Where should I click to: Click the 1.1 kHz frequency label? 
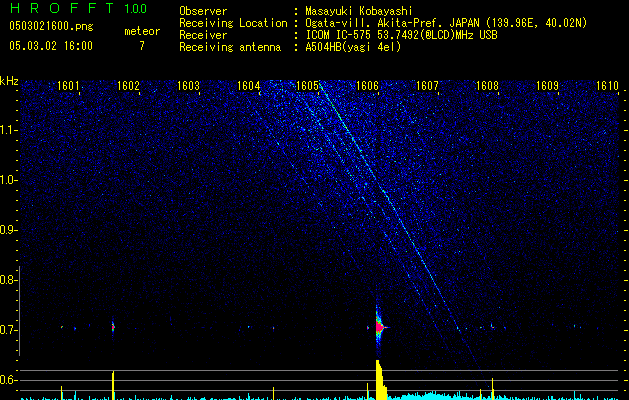tap(7, 130)
